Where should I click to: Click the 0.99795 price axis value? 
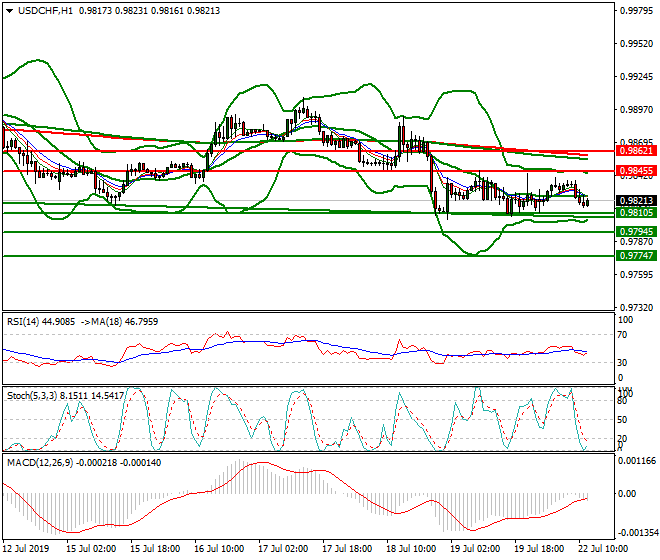pyautogui.click(x=636, y=11)
